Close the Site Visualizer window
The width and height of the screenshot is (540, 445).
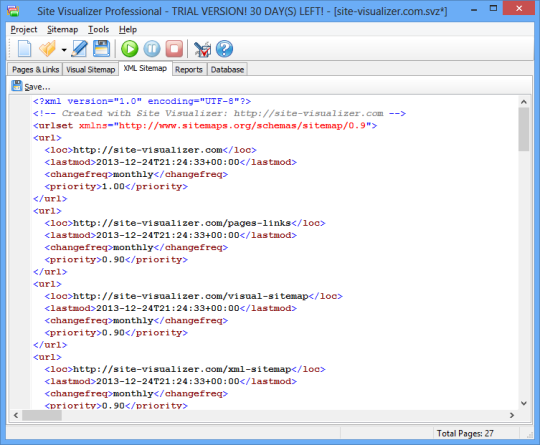click(519, 9)
